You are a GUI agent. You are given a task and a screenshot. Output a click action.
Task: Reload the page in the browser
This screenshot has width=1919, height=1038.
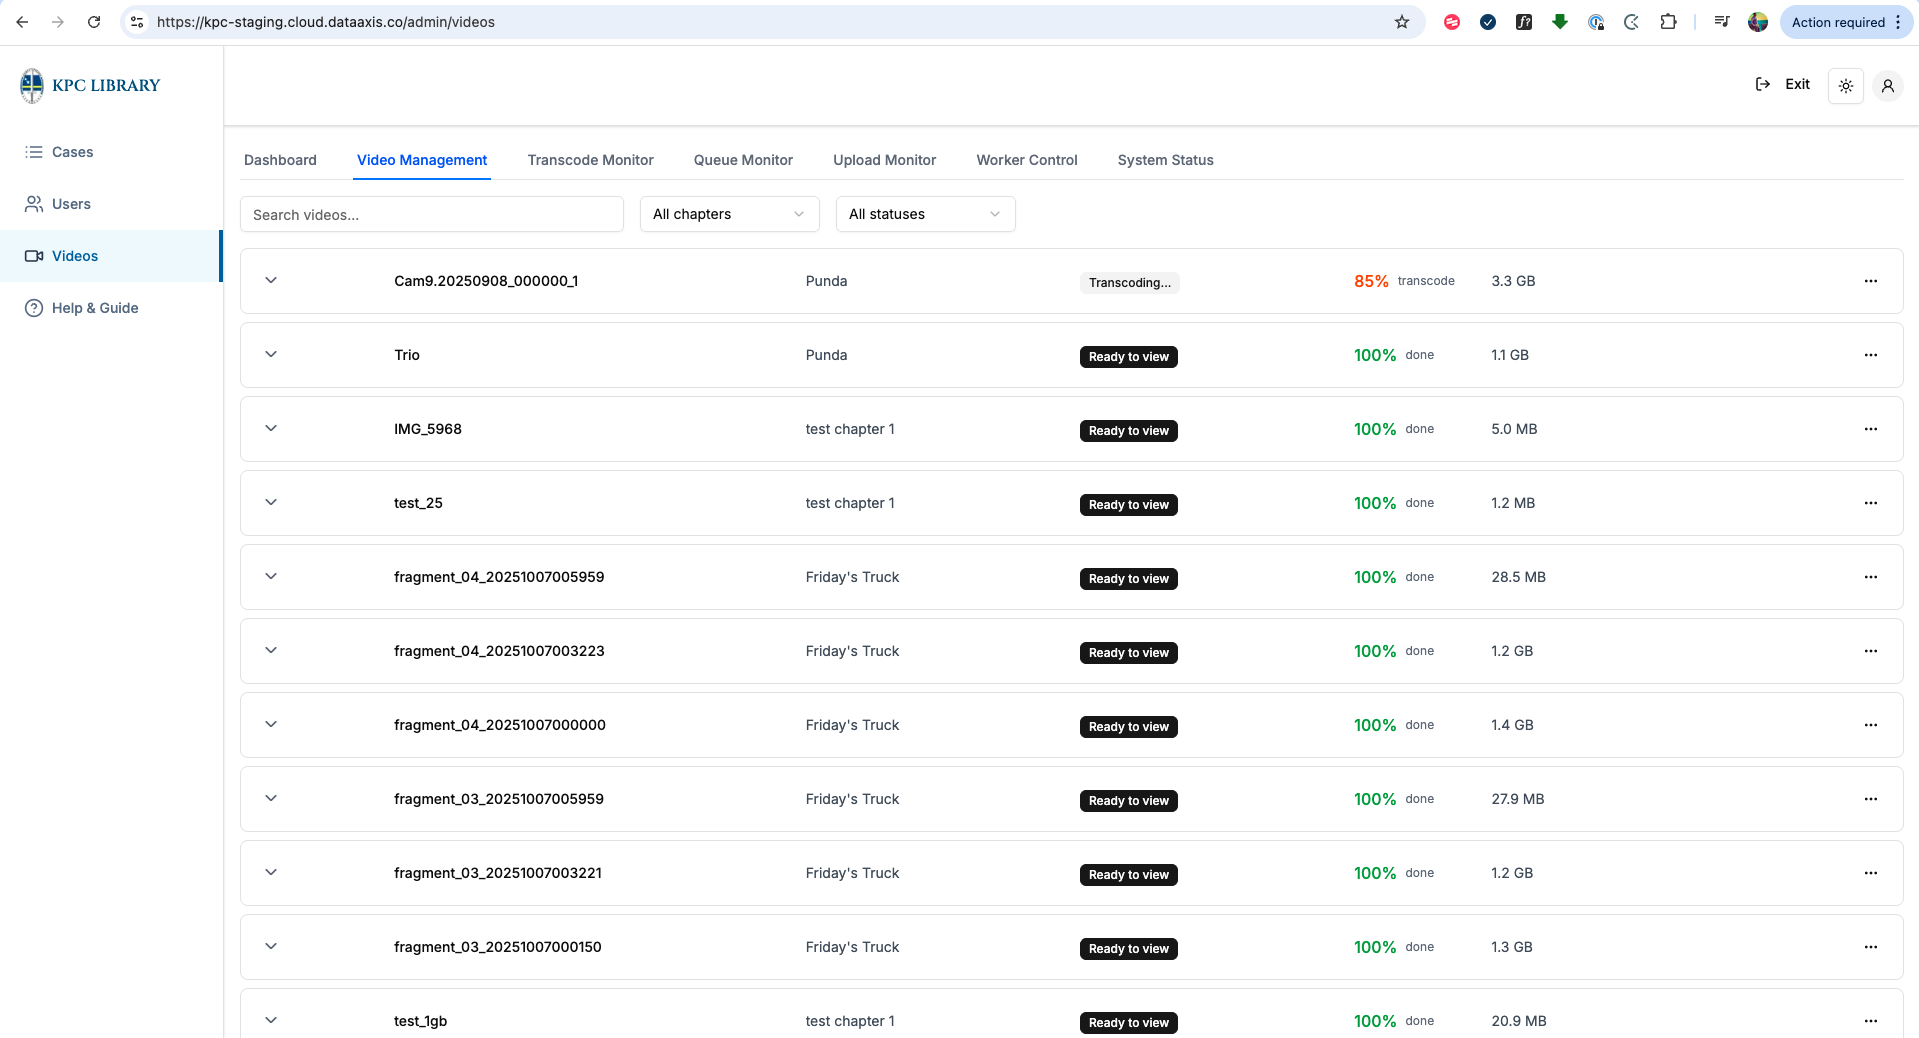point(94,22)
